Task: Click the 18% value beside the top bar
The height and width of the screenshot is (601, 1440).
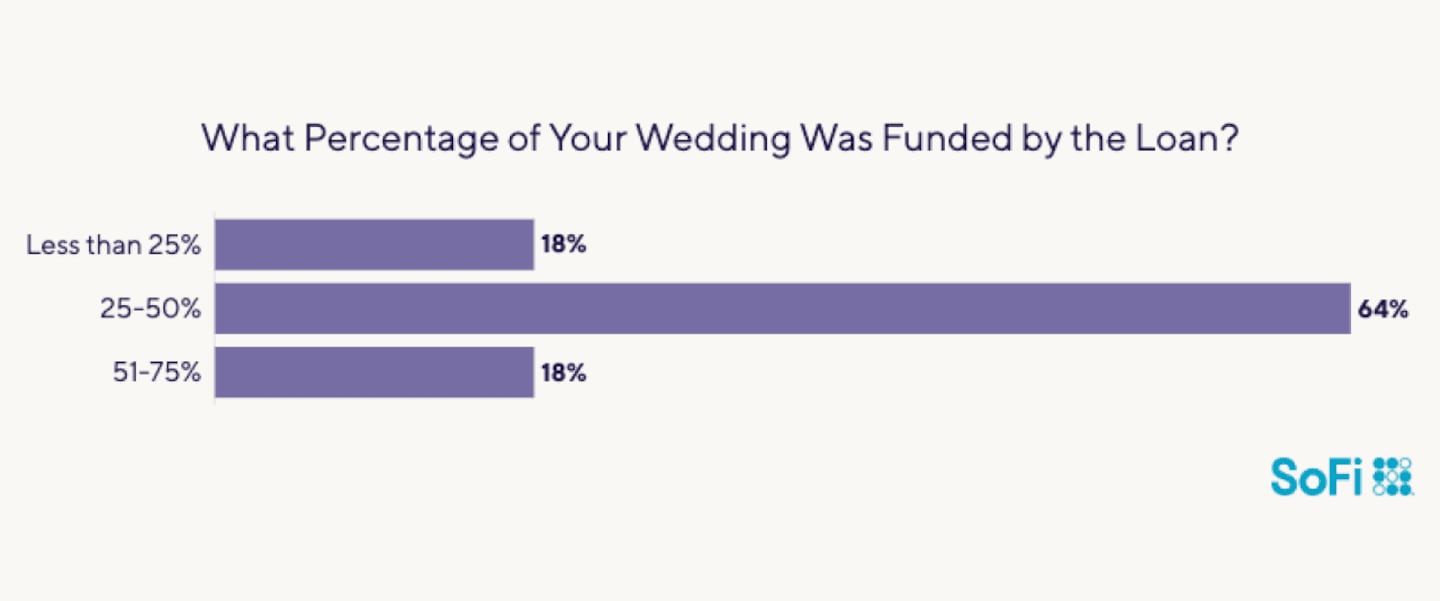Action: pos(563,245)
